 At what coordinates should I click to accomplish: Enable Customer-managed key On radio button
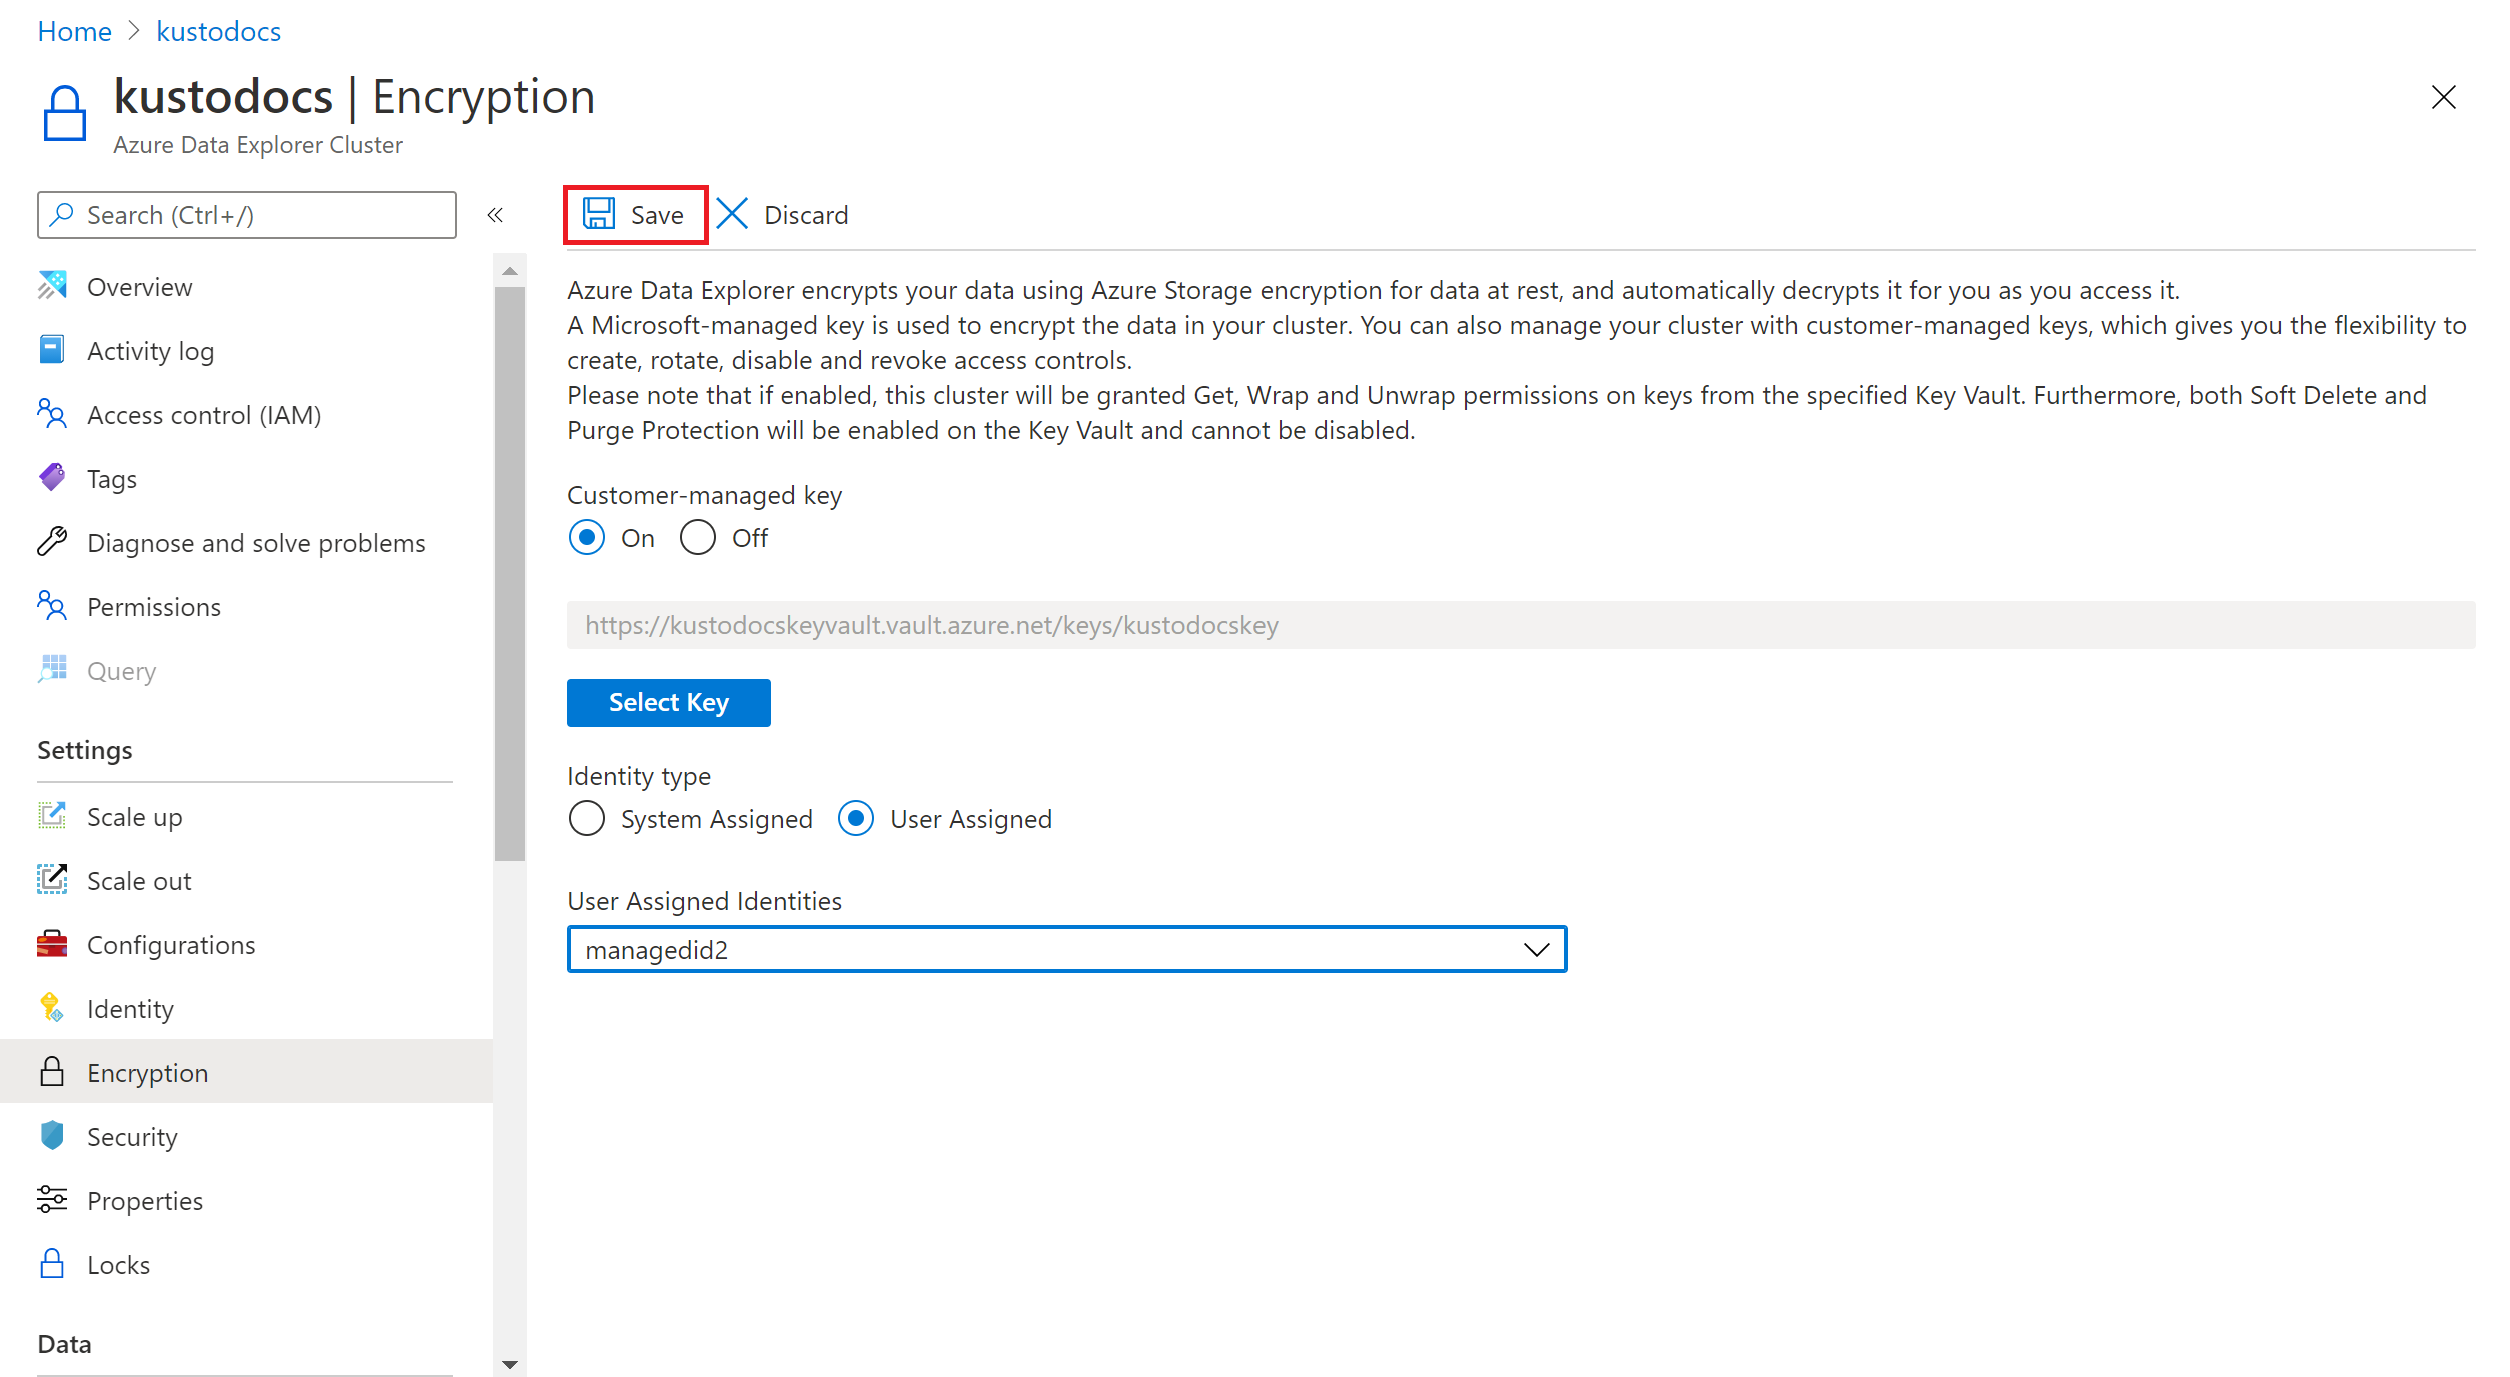[x=588, y=538]
